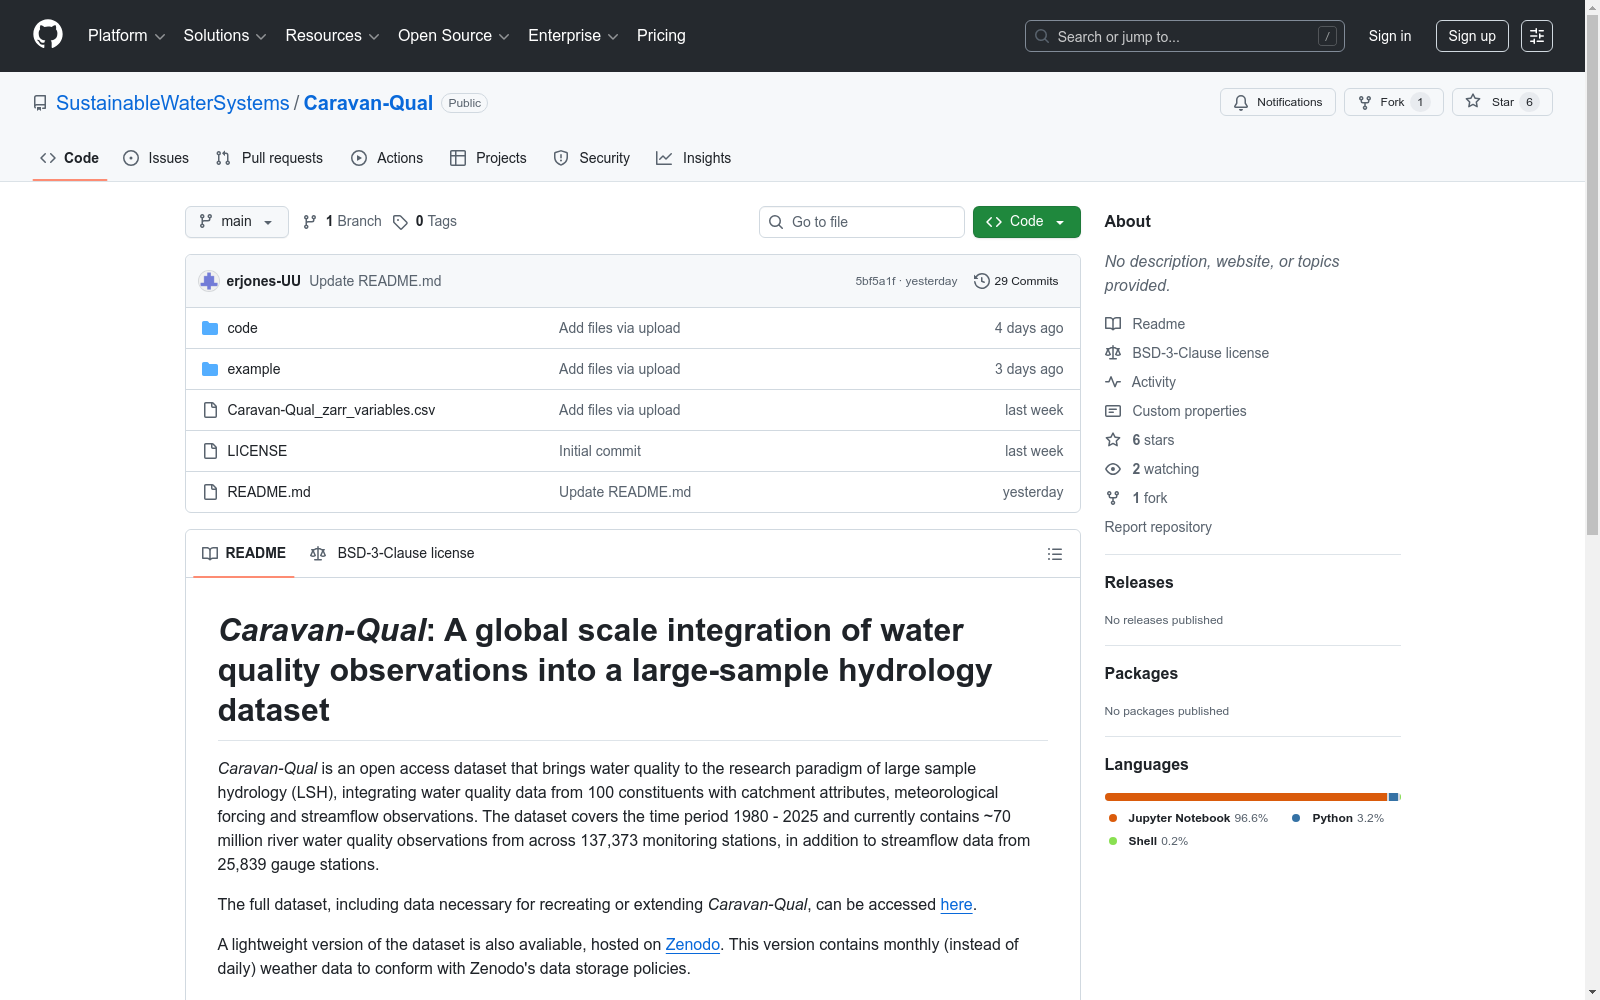Click the GitHub logo icon
Screen dimensions: 1600x1000
[x=48, y=35]
